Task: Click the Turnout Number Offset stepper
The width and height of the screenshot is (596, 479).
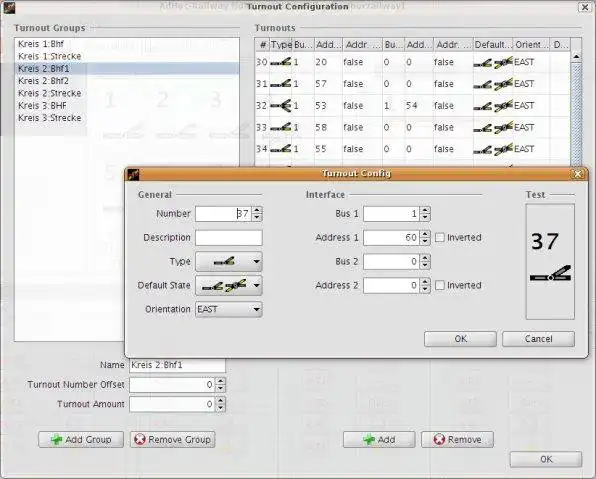Action: coord(220,385)
